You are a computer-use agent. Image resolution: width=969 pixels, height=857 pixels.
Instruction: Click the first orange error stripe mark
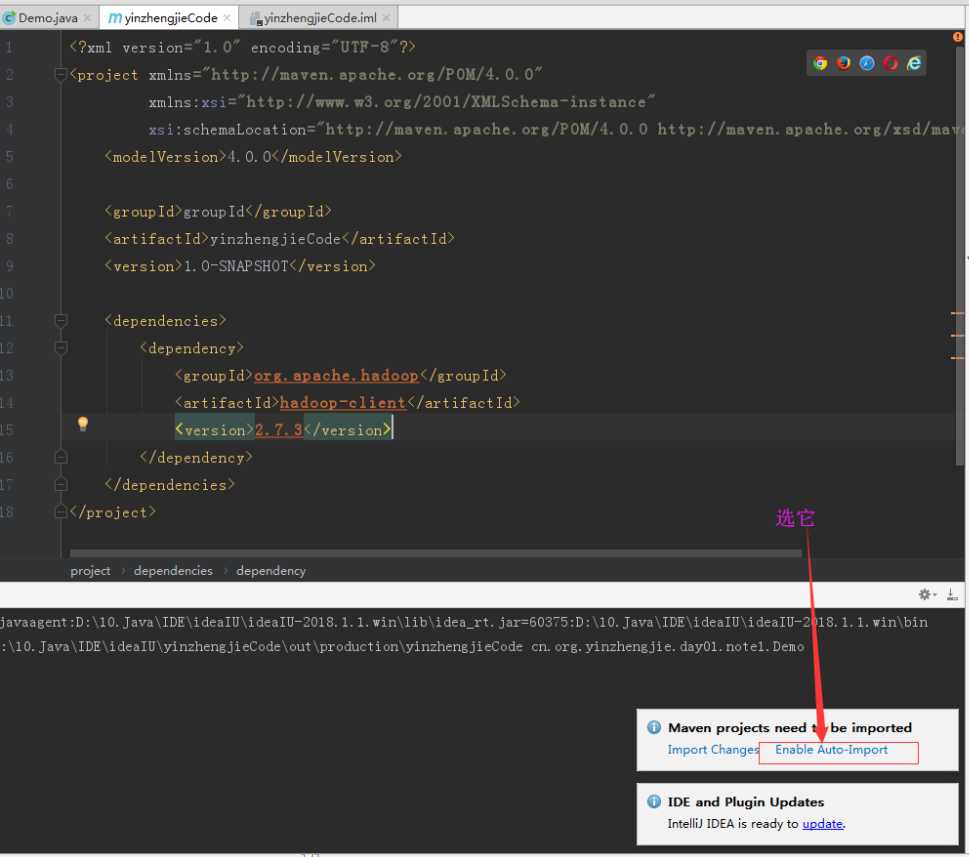click(x=957, y=314)
